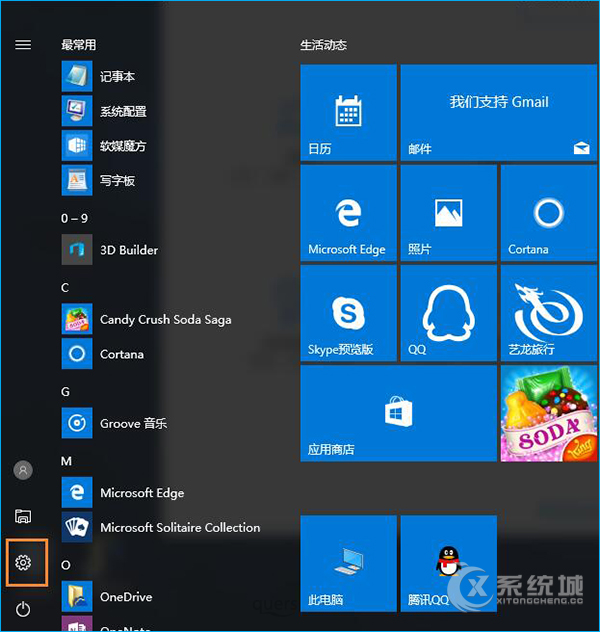Open Candy Crush Soda Saga list entry

click(x=146, y=319)
